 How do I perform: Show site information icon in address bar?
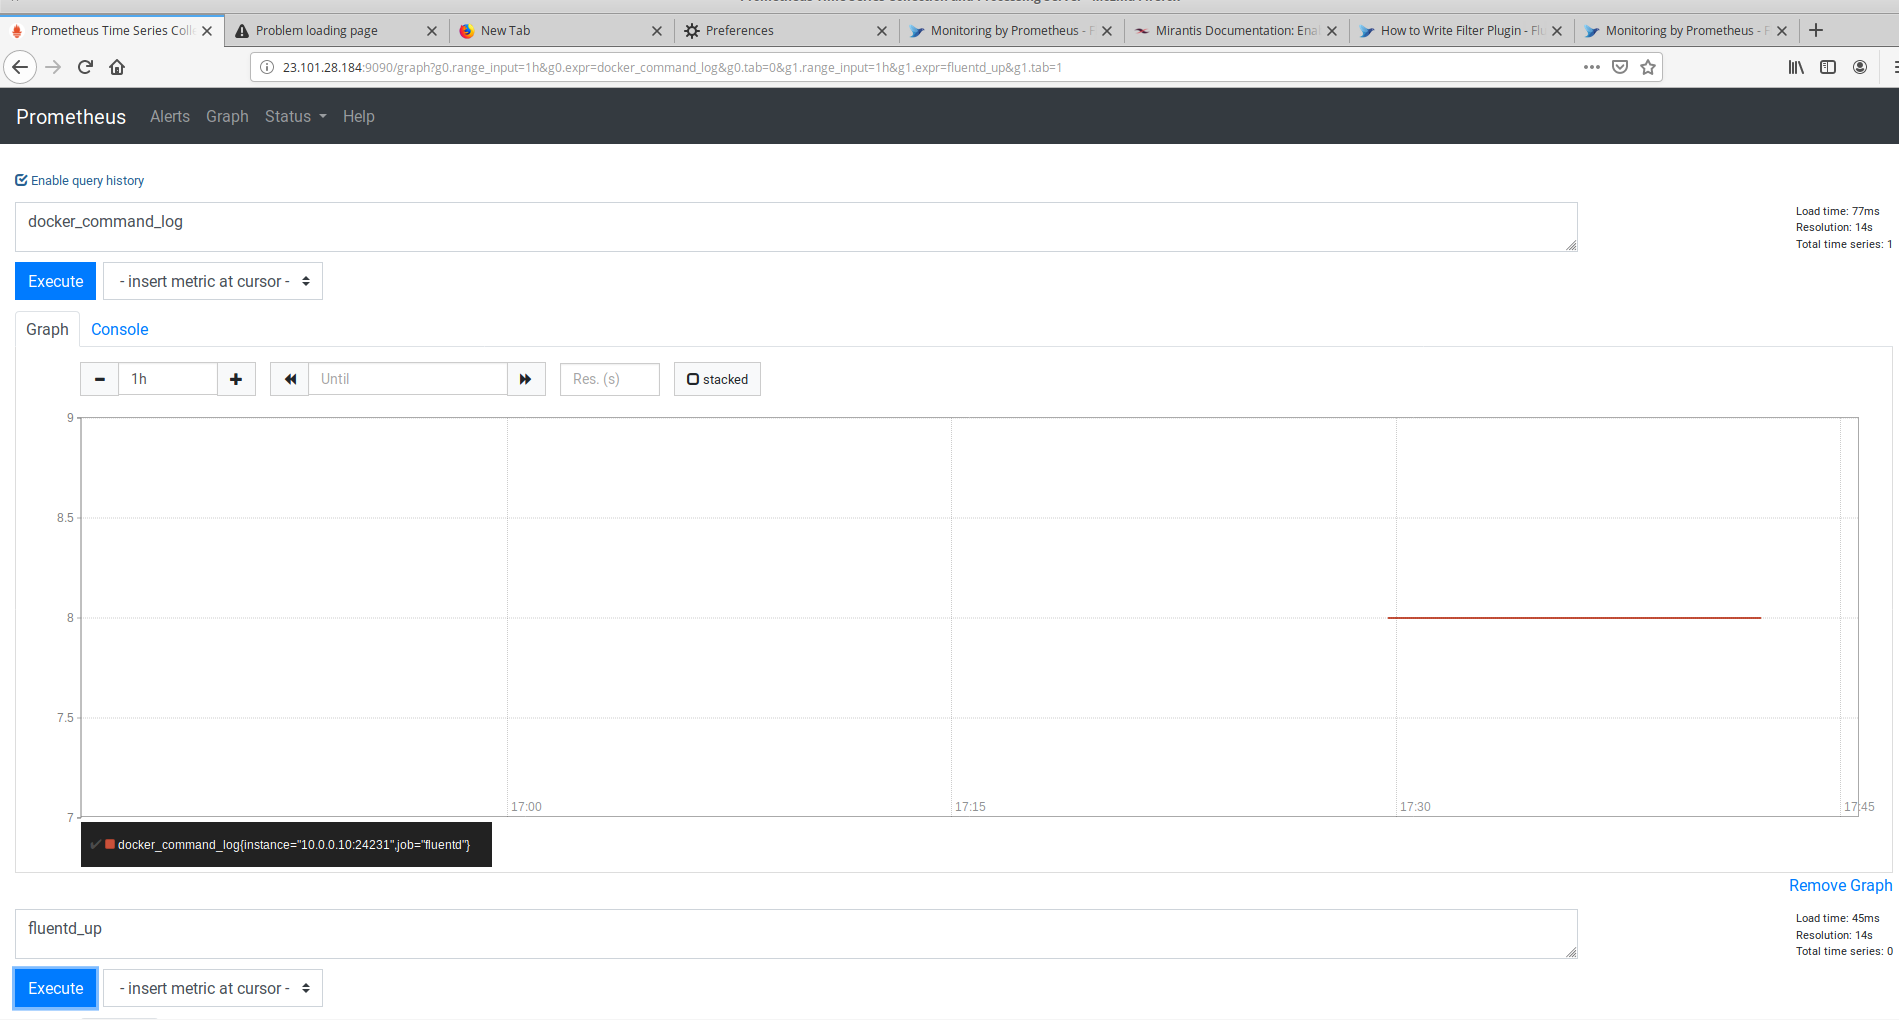point(267,67)
